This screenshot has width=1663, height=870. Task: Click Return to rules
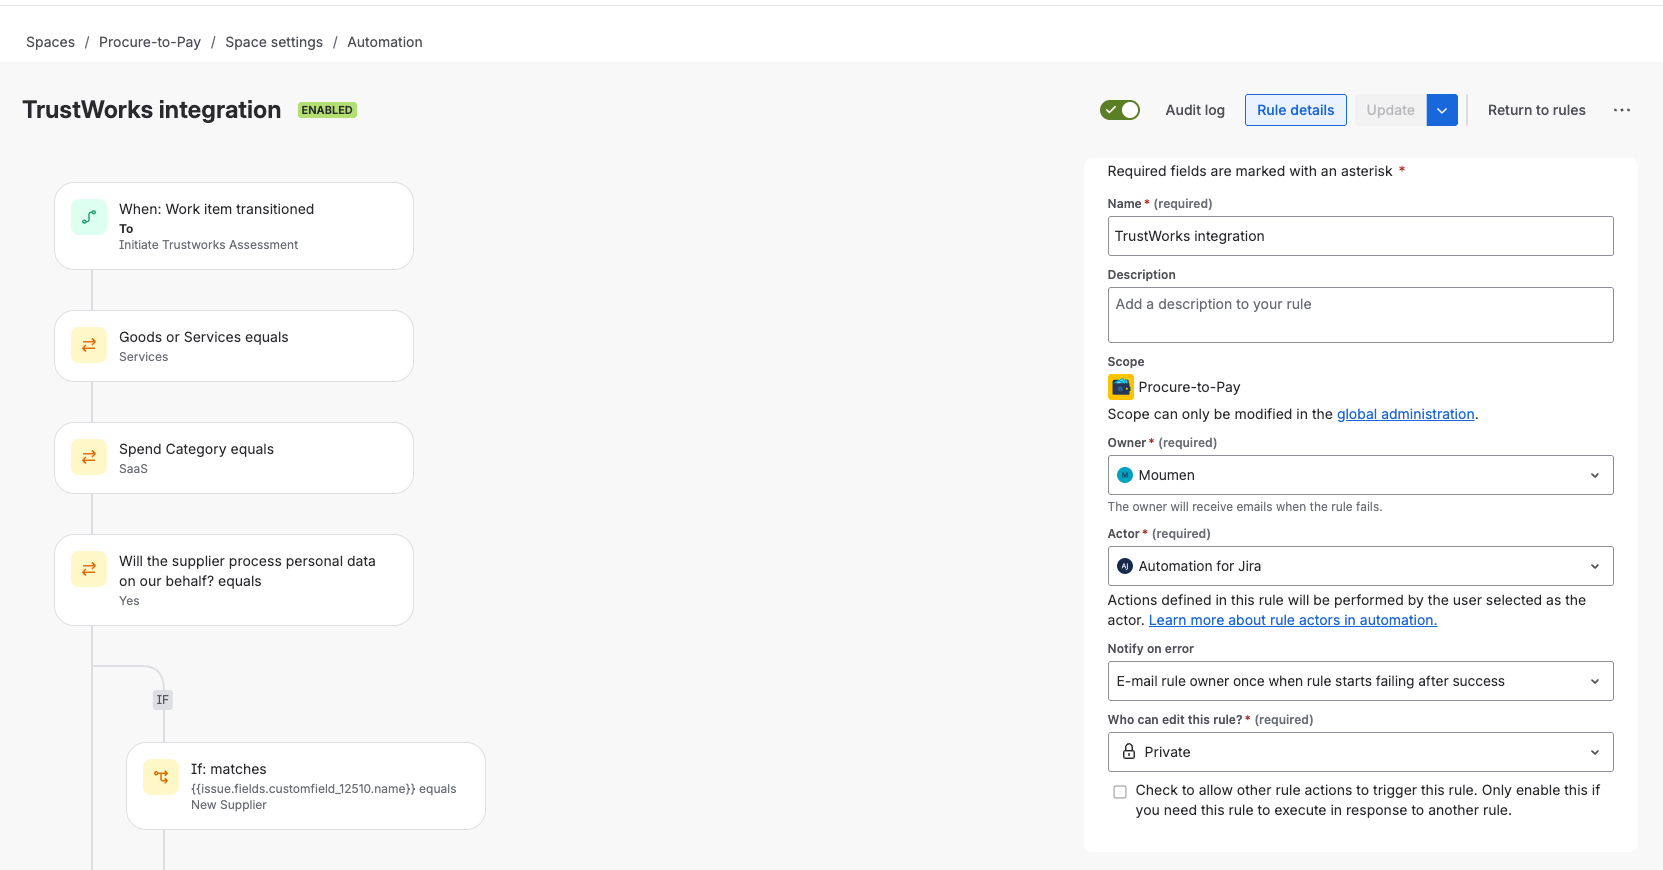click(1537, 110)
